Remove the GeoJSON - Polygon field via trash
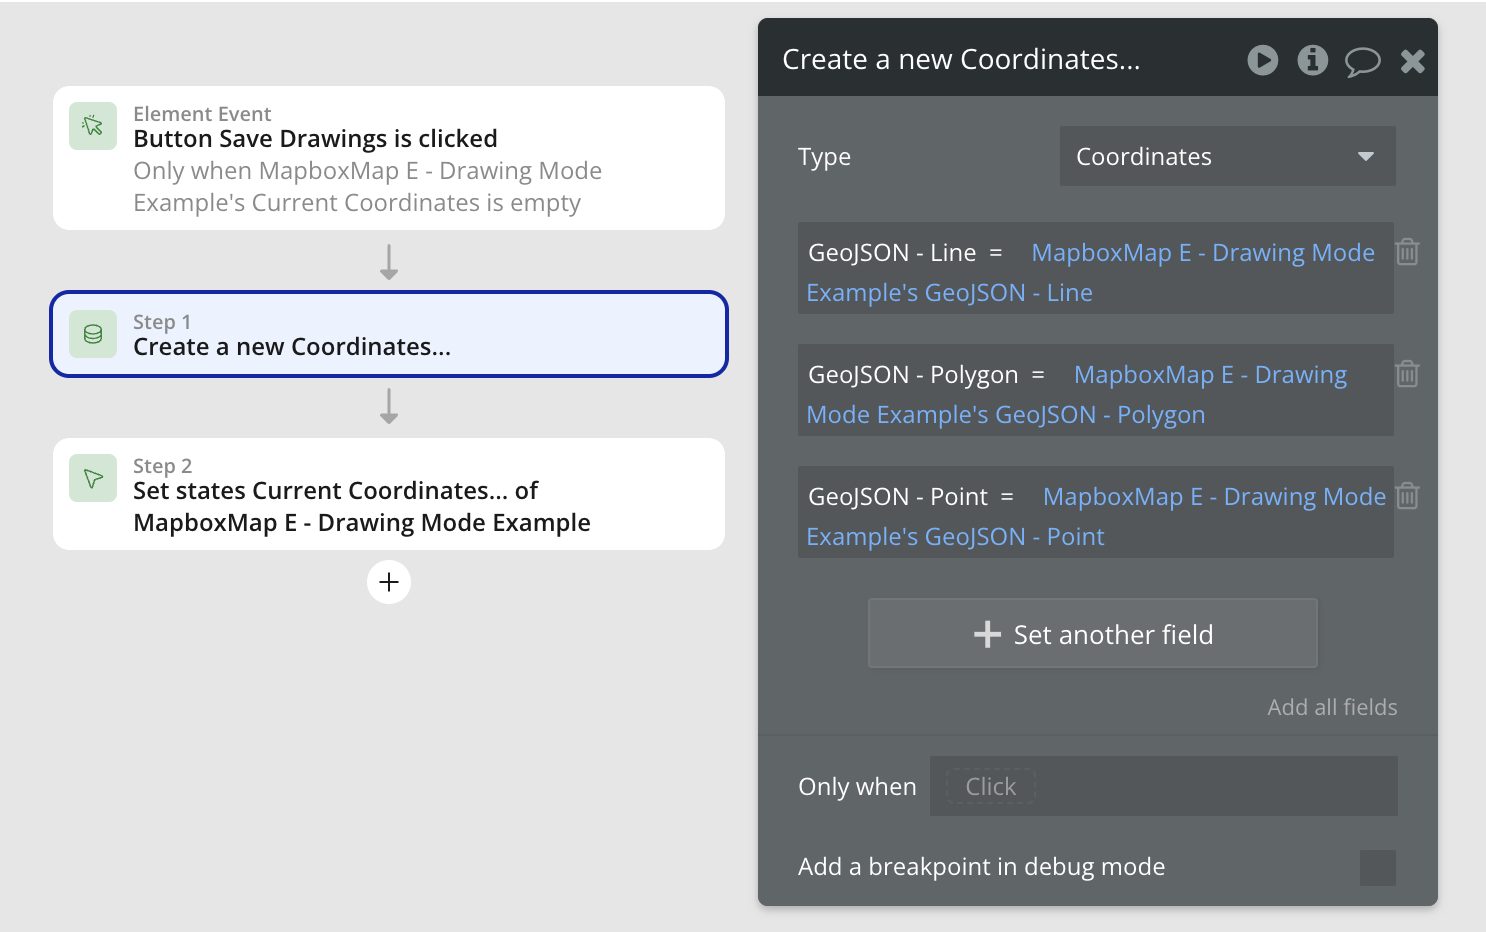This screenshot has height=932, width=1486. [1407, 374]
